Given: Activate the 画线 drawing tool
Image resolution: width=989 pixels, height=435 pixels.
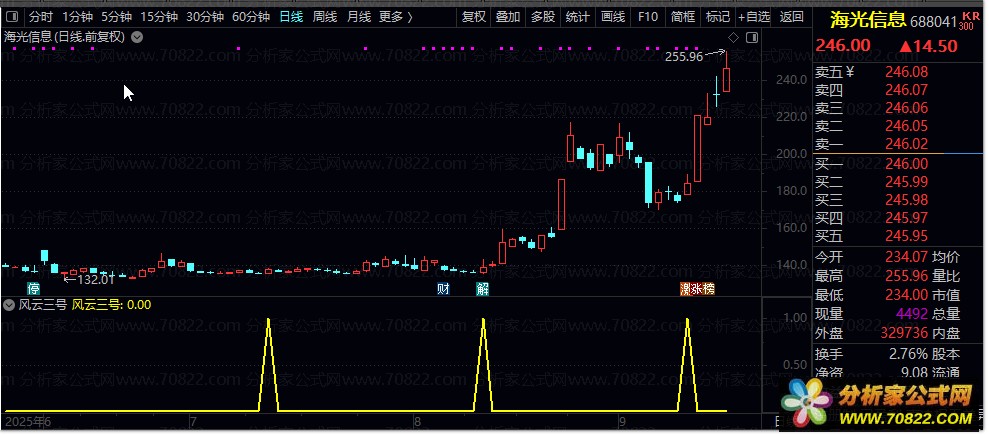Looking at the screenshot, I should (x=612, y=17).
